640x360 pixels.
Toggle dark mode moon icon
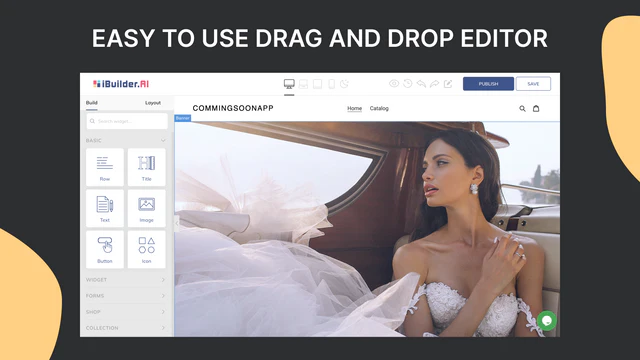click(x=344, y=84)
